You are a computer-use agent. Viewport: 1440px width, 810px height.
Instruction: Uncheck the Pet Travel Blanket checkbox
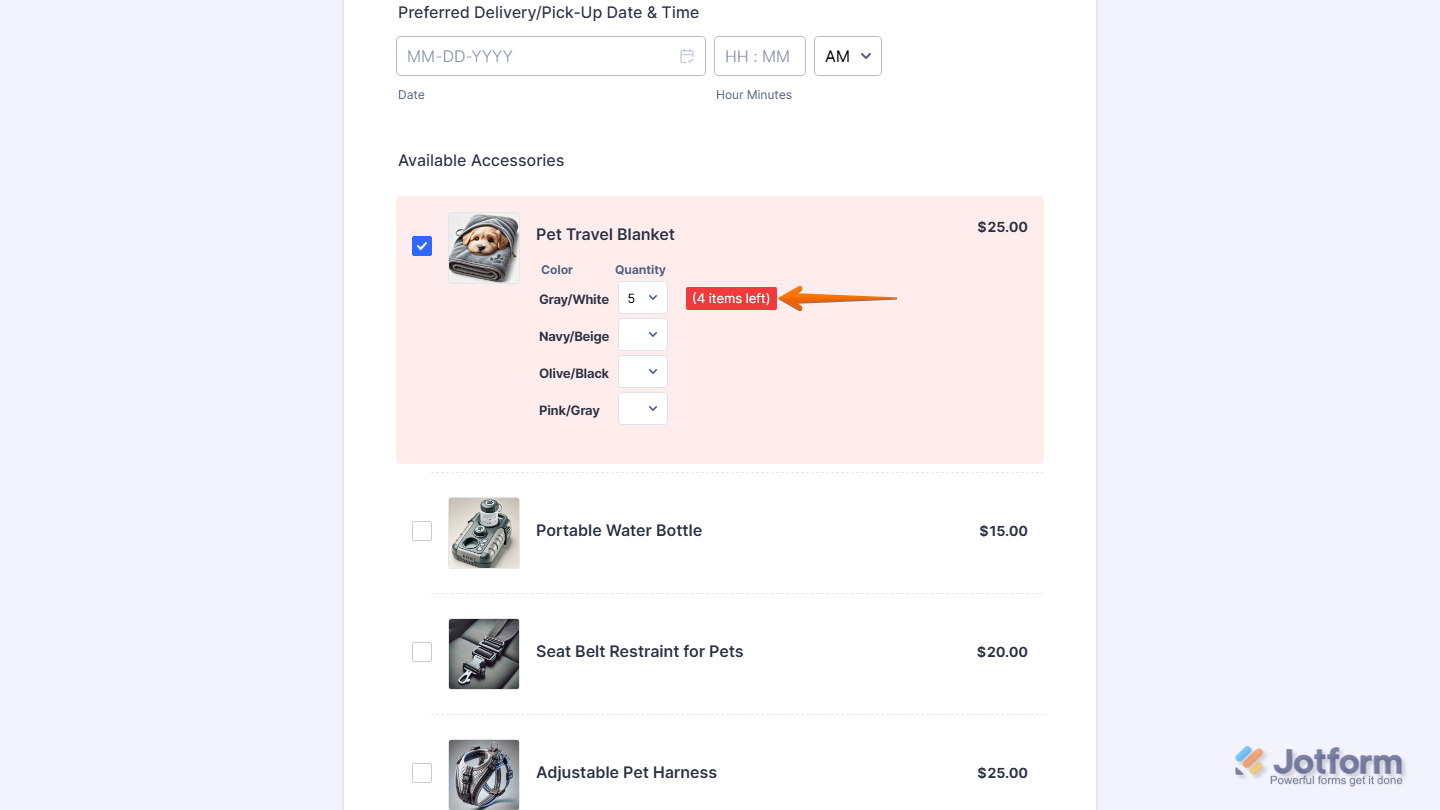(x=422, y=246)
